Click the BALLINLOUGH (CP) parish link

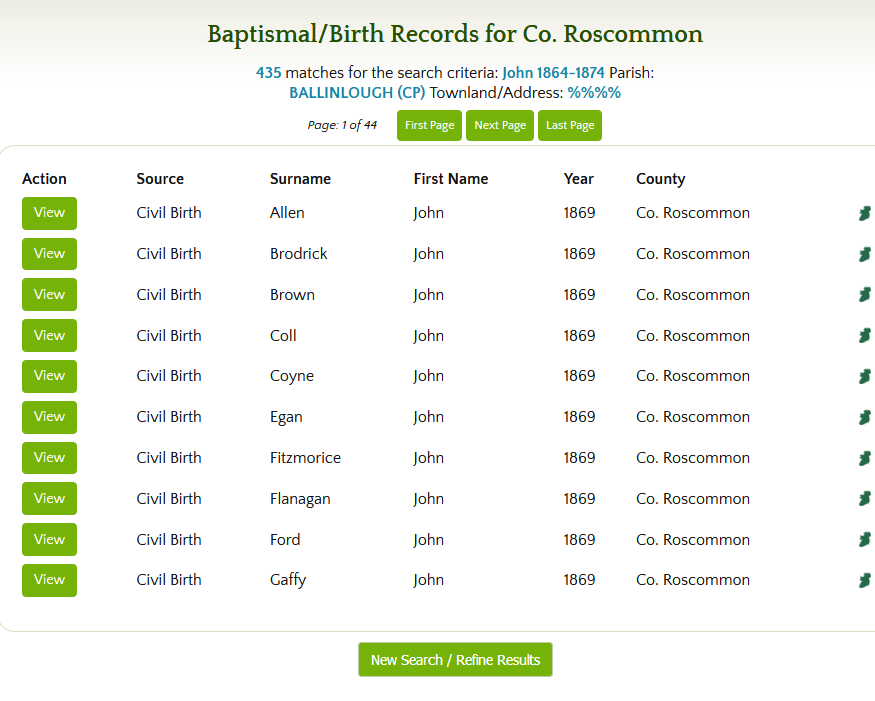pos(357,93)
